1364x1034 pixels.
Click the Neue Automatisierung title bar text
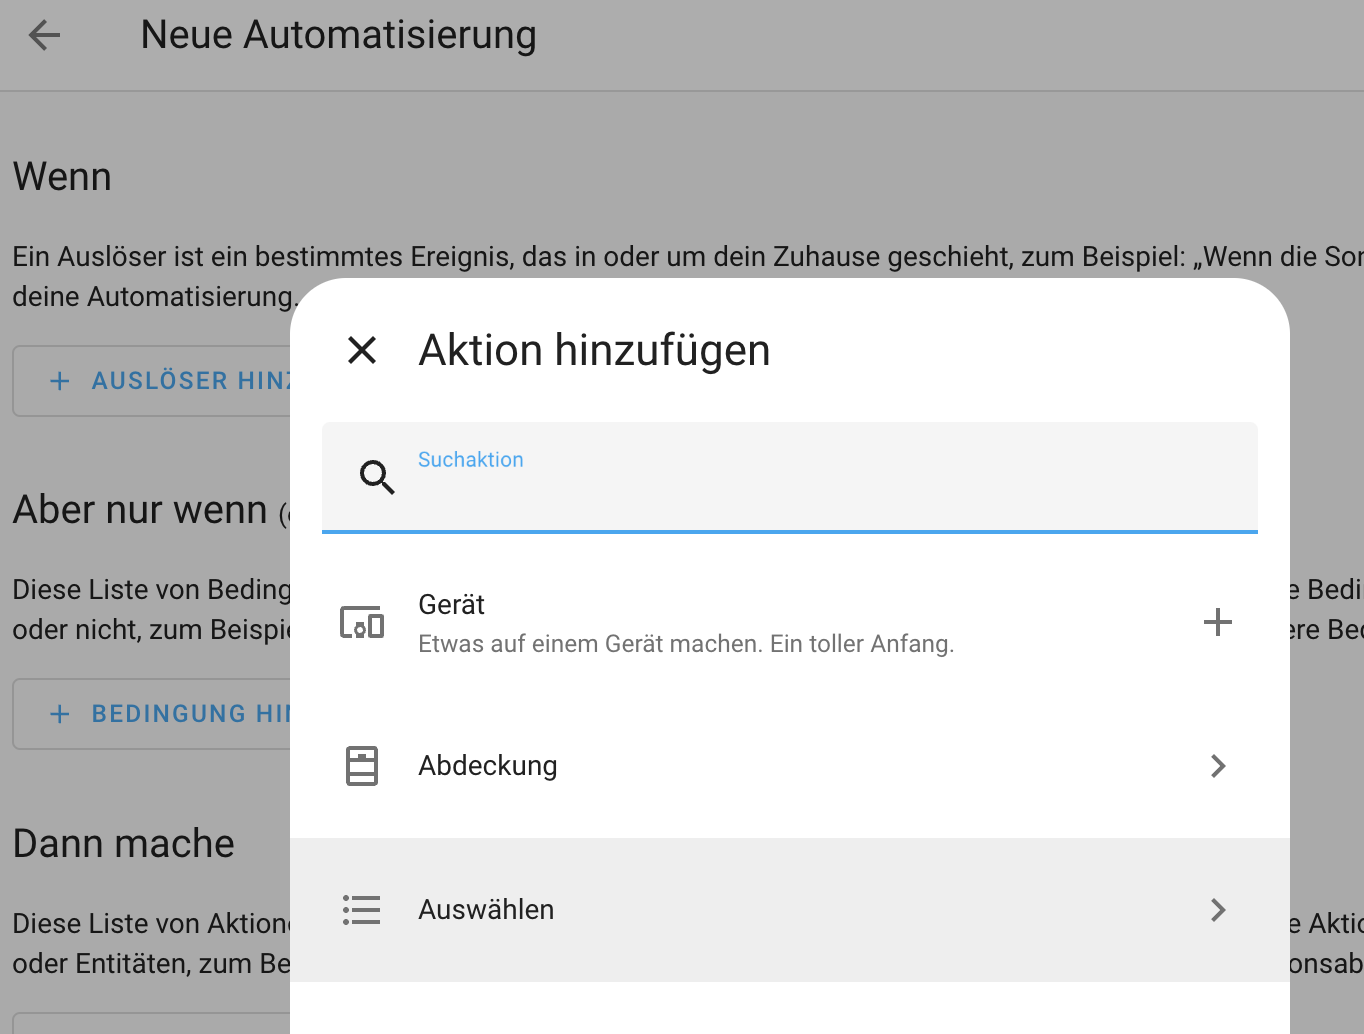[x=338, y=34]
